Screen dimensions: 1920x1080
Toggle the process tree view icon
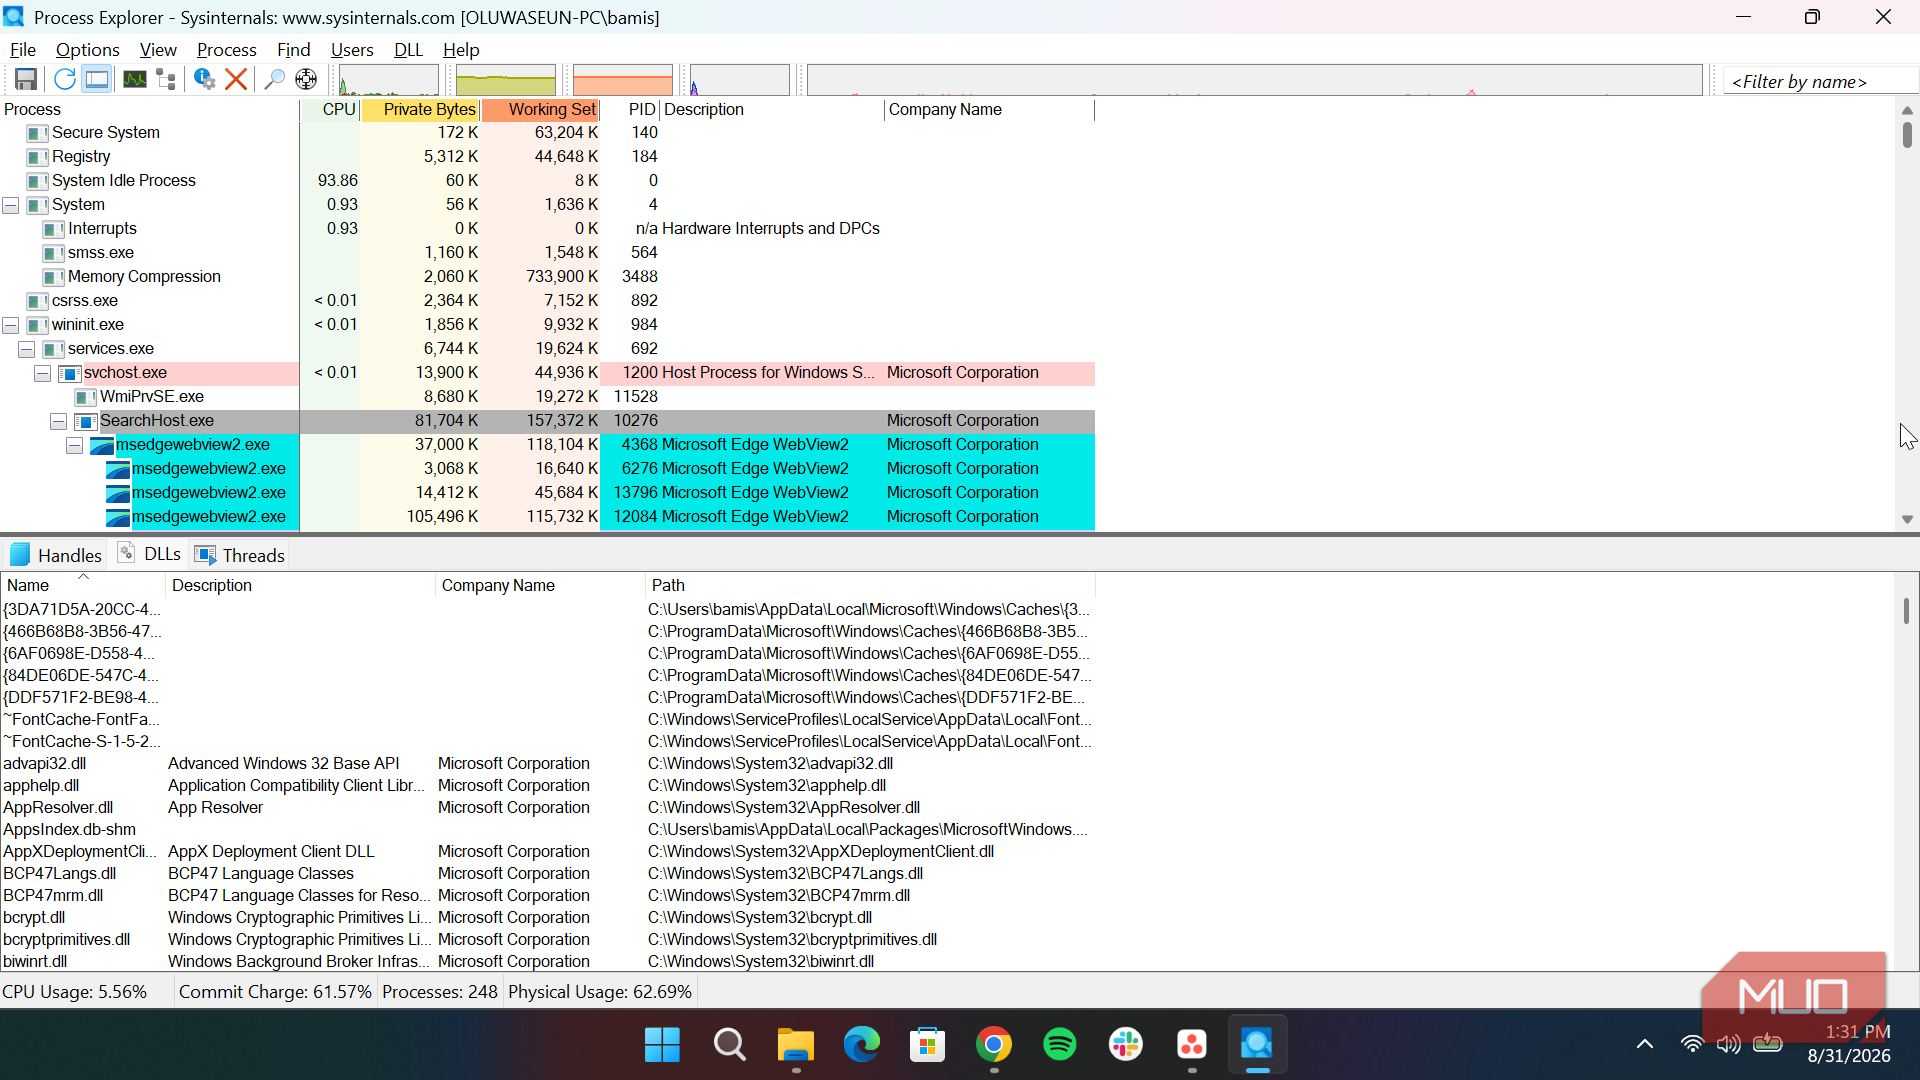(166, 80)
